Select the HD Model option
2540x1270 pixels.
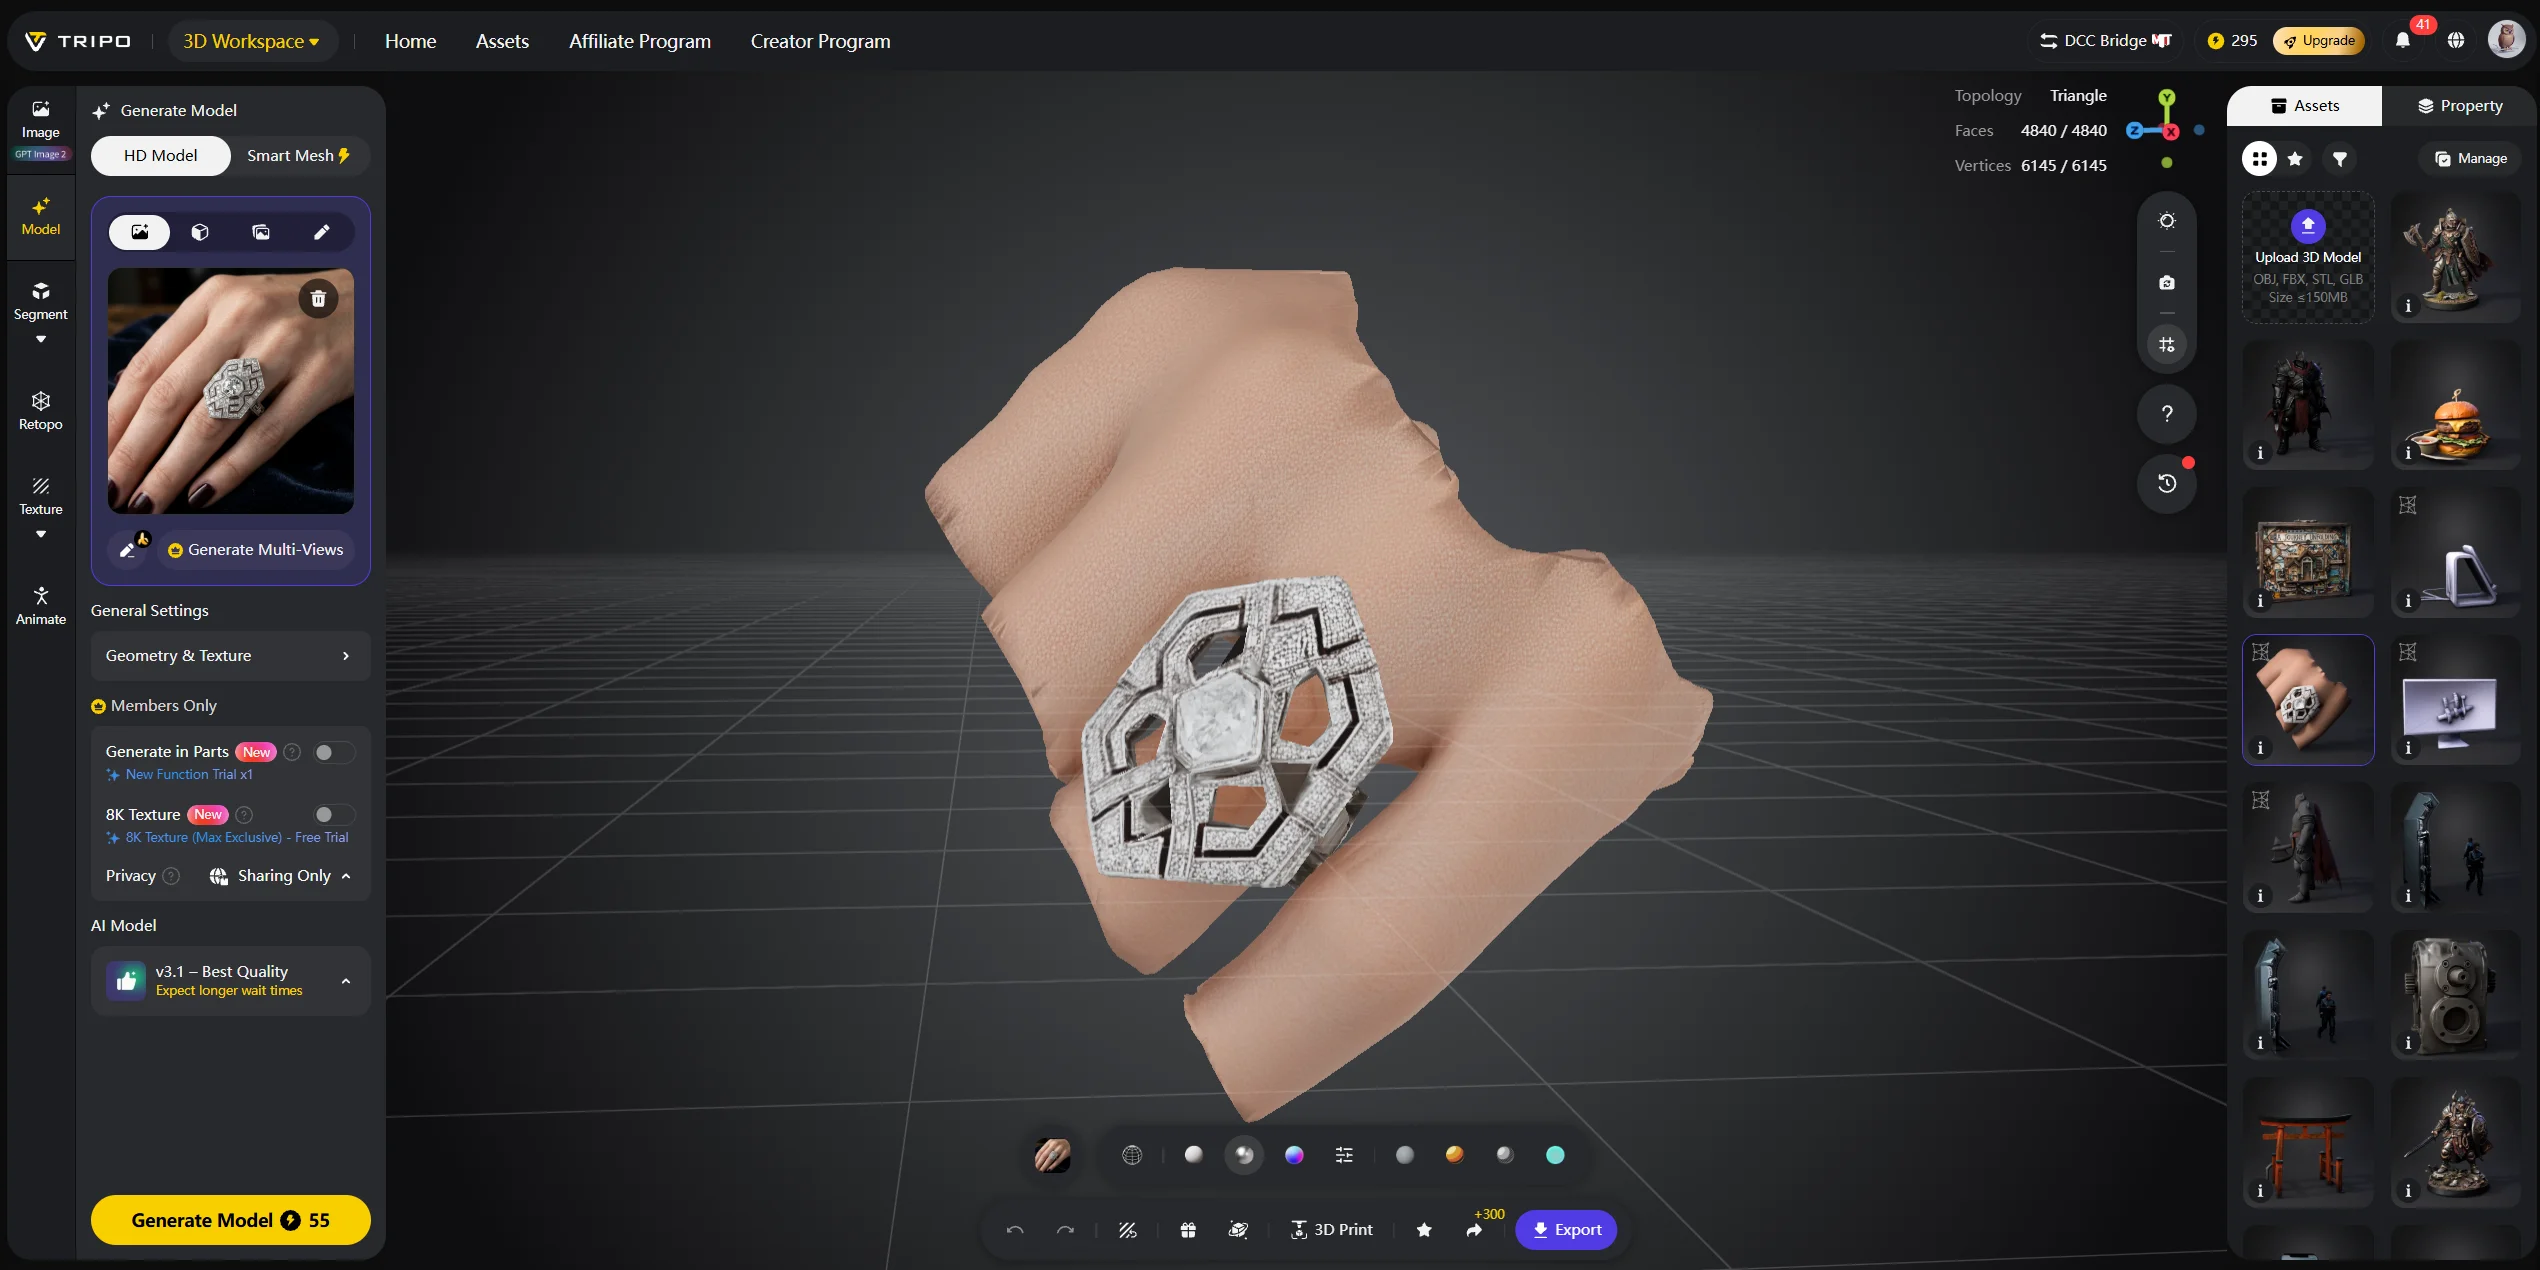click(x=161, y=156)
